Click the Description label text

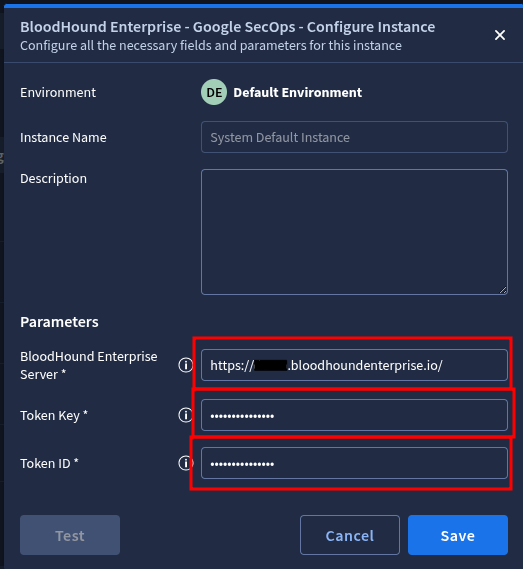[53, 179]
